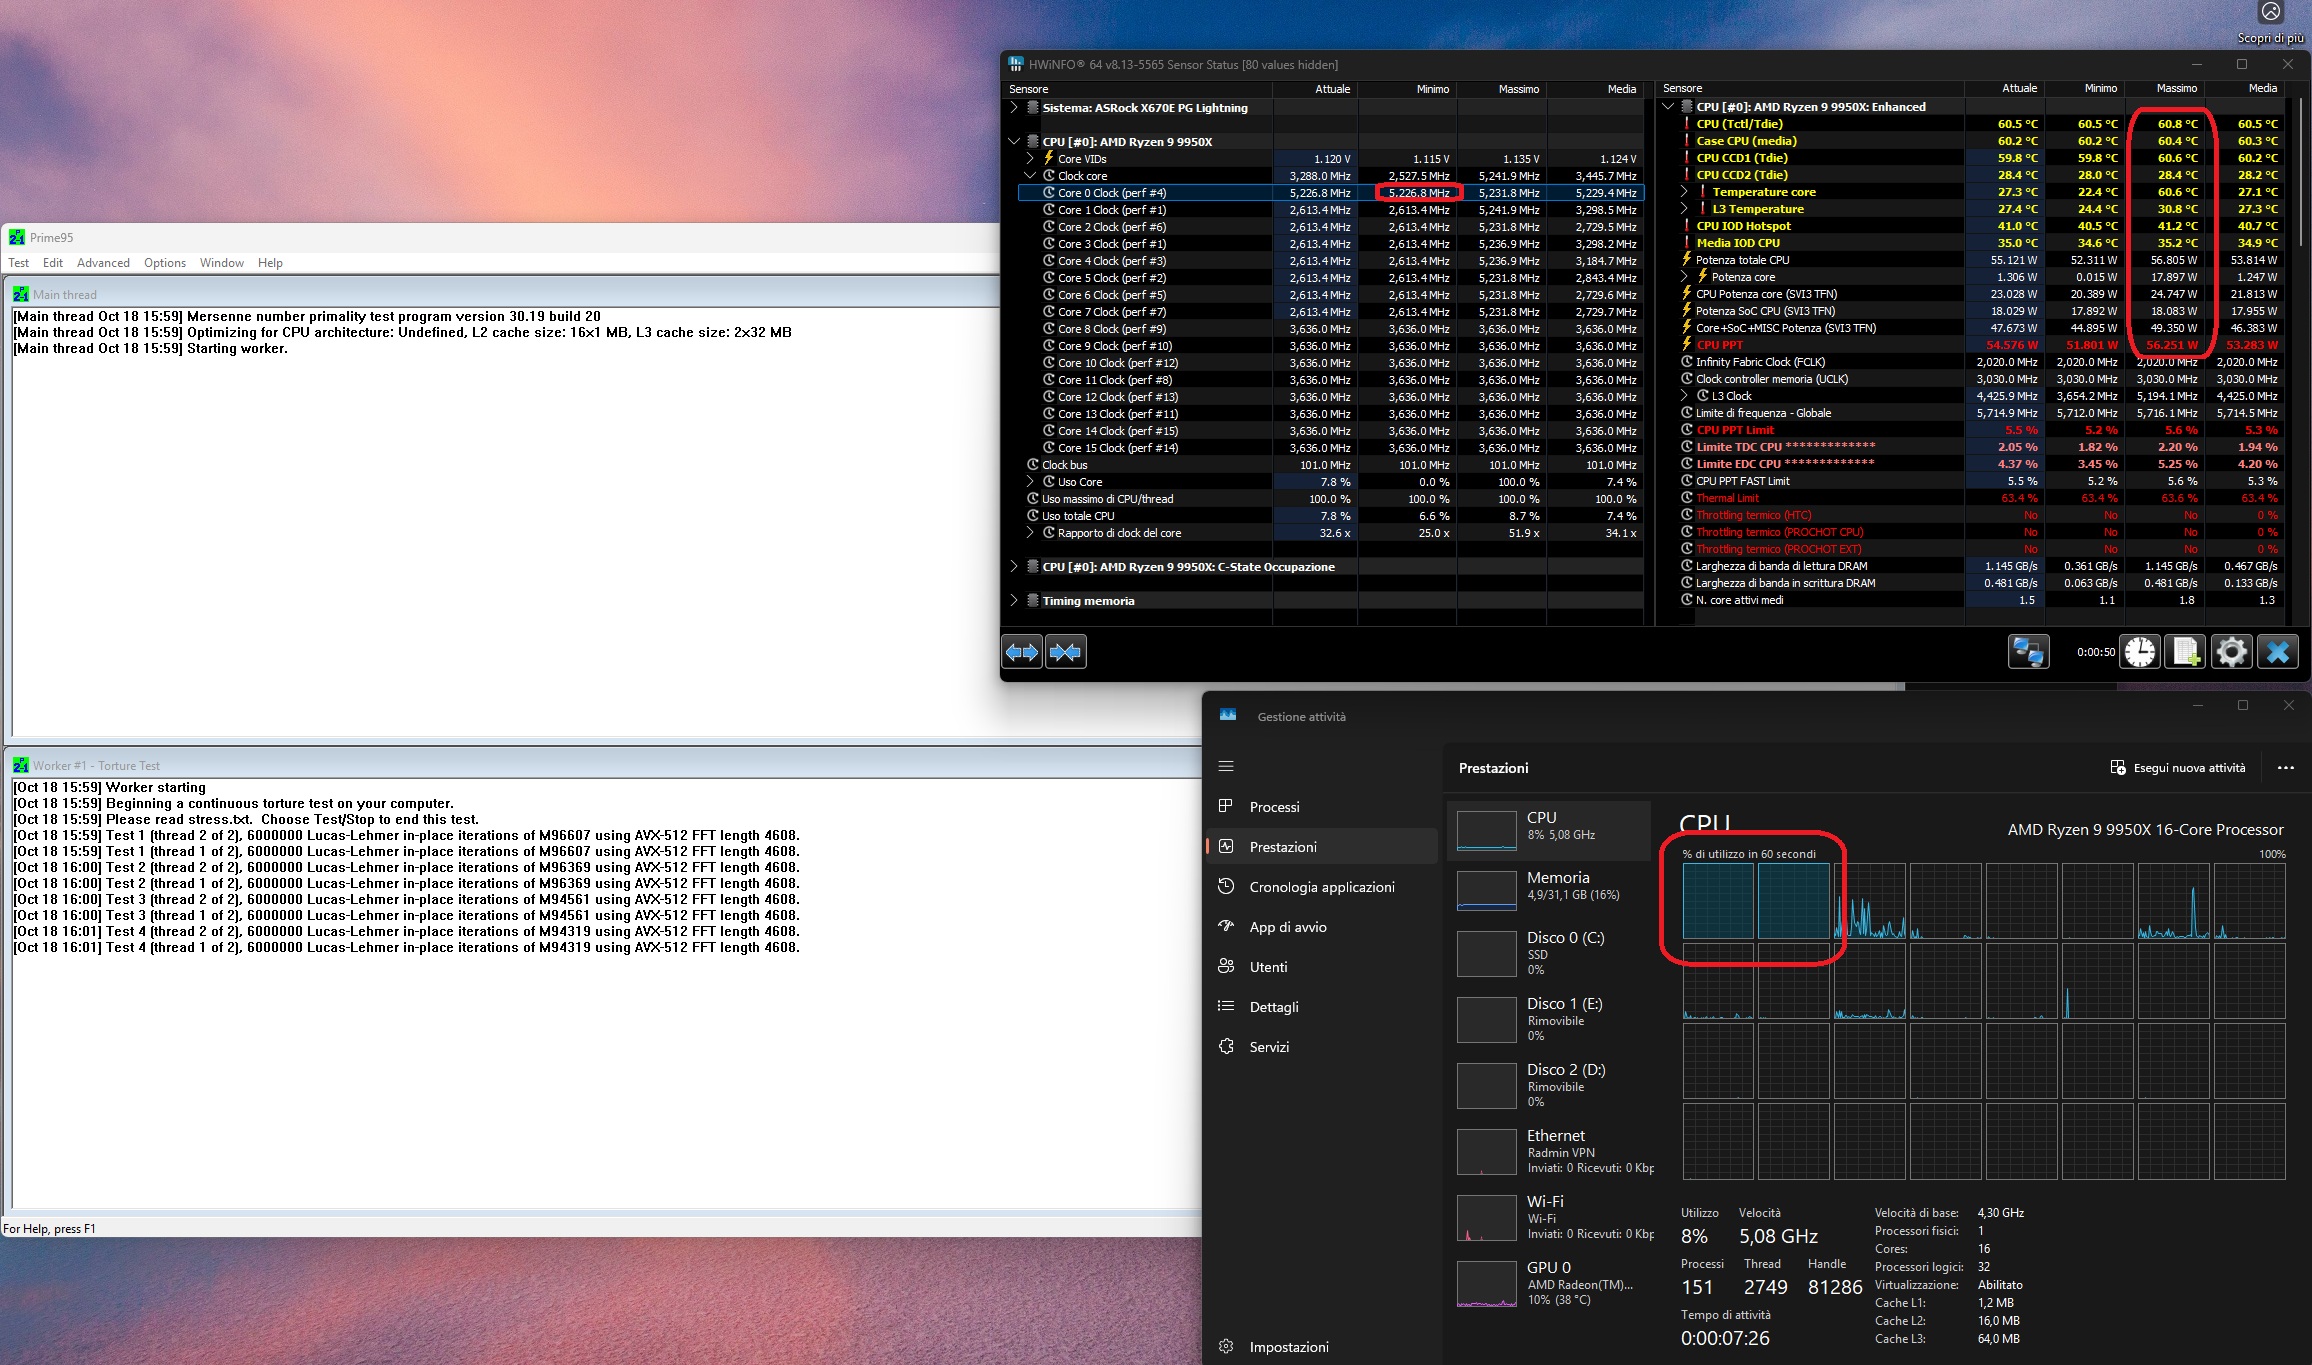Go to Utenti page in Task Manager
The height and width of the screenshot is (1365, 2312).
point(1322,967)
